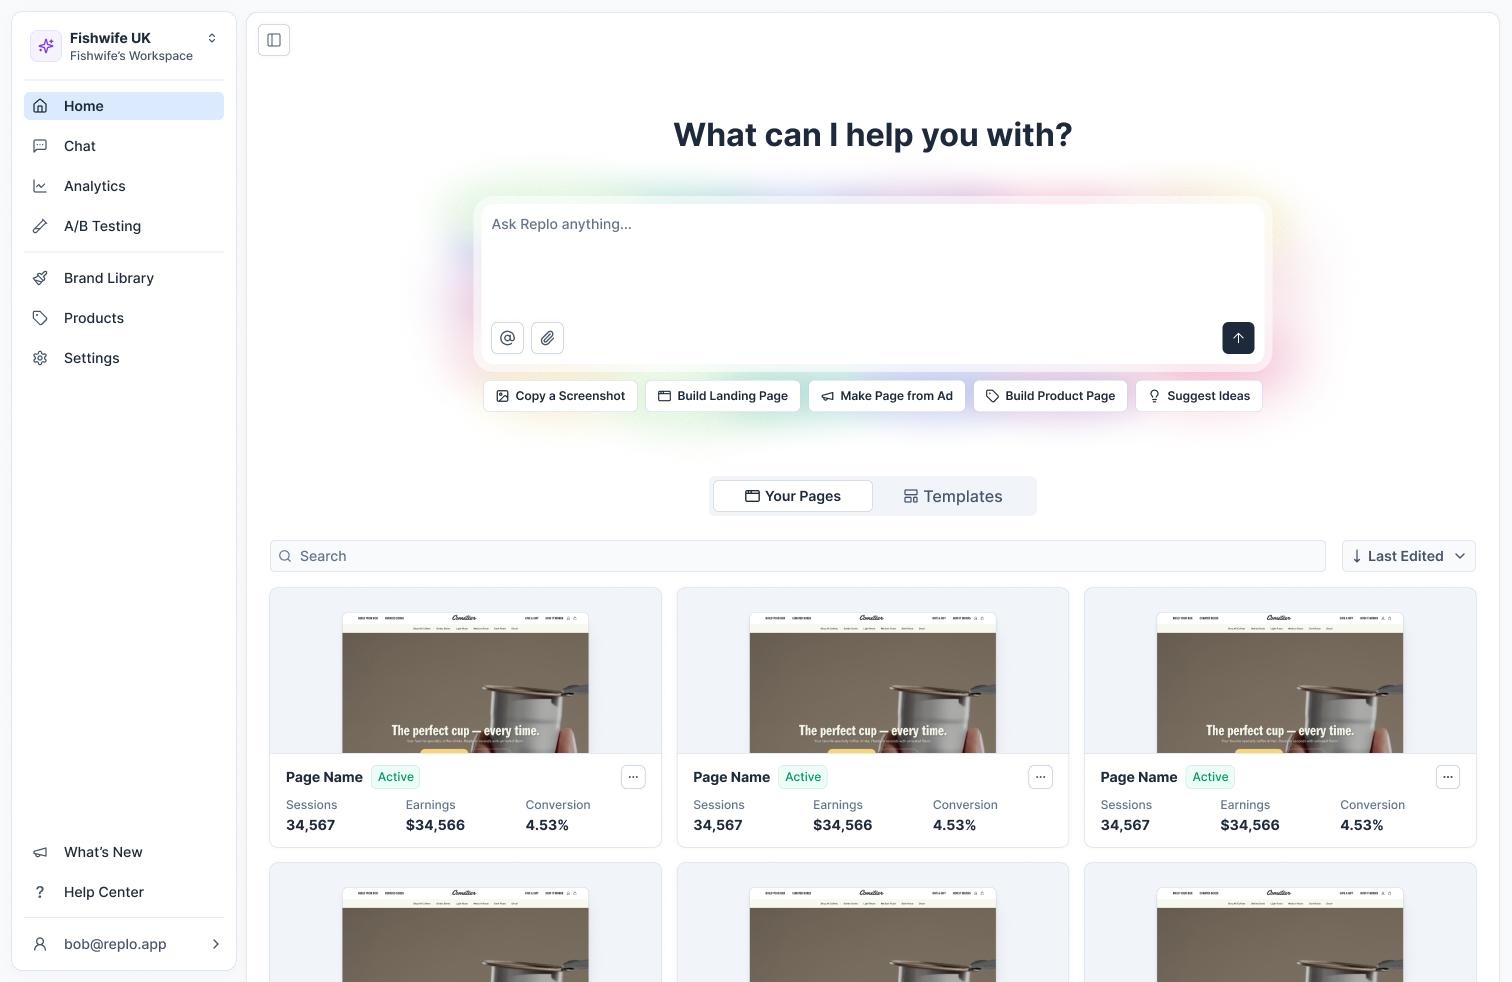Open Products in the sidebar
The height and width of the screenshot is (982, 1512).
click(x=124, y=318)
